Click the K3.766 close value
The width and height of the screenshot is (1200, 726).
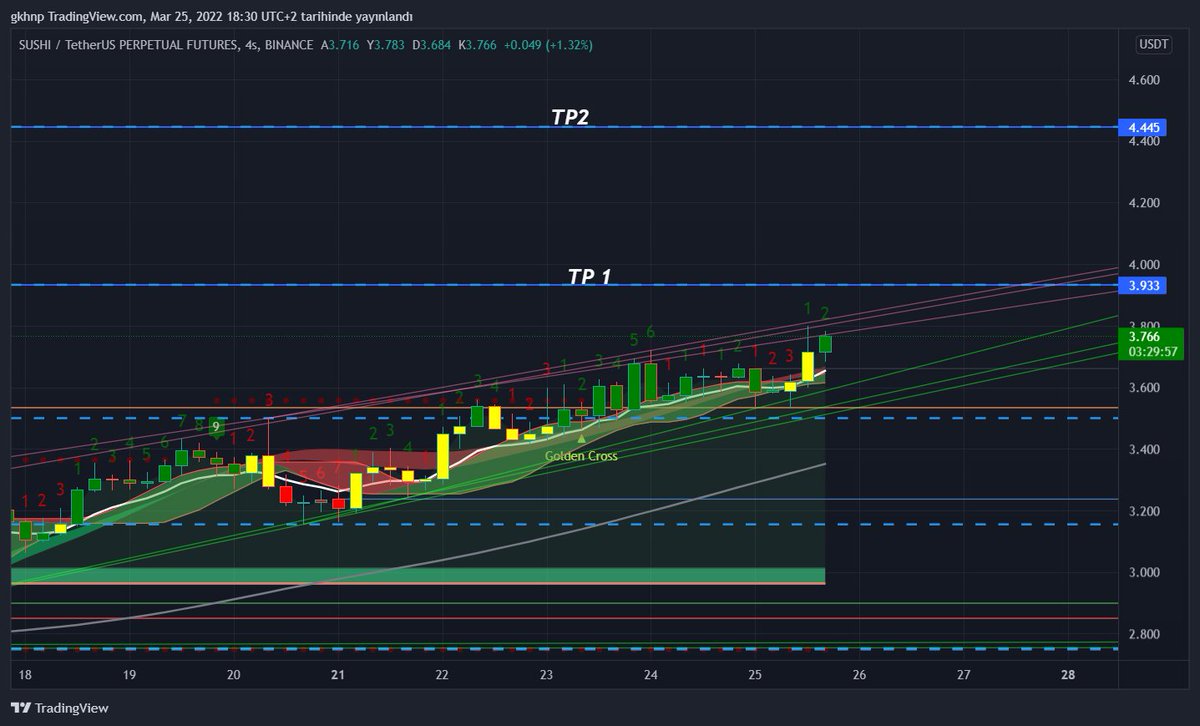476,45
